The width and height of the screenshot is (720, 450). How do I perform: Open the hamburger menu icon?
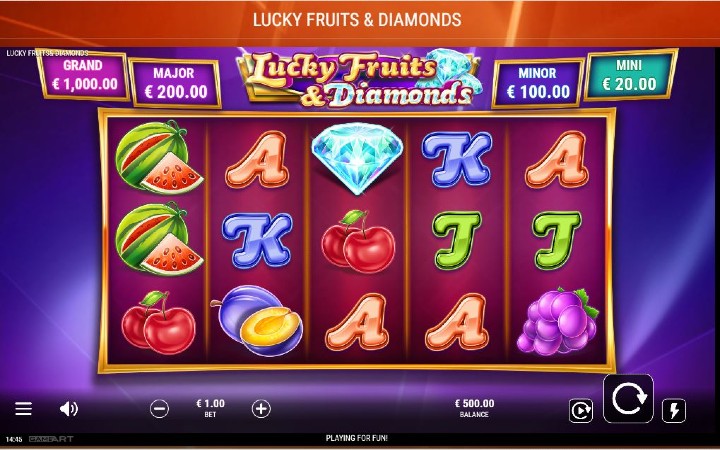pyautogui.click(x=23, y=408)
